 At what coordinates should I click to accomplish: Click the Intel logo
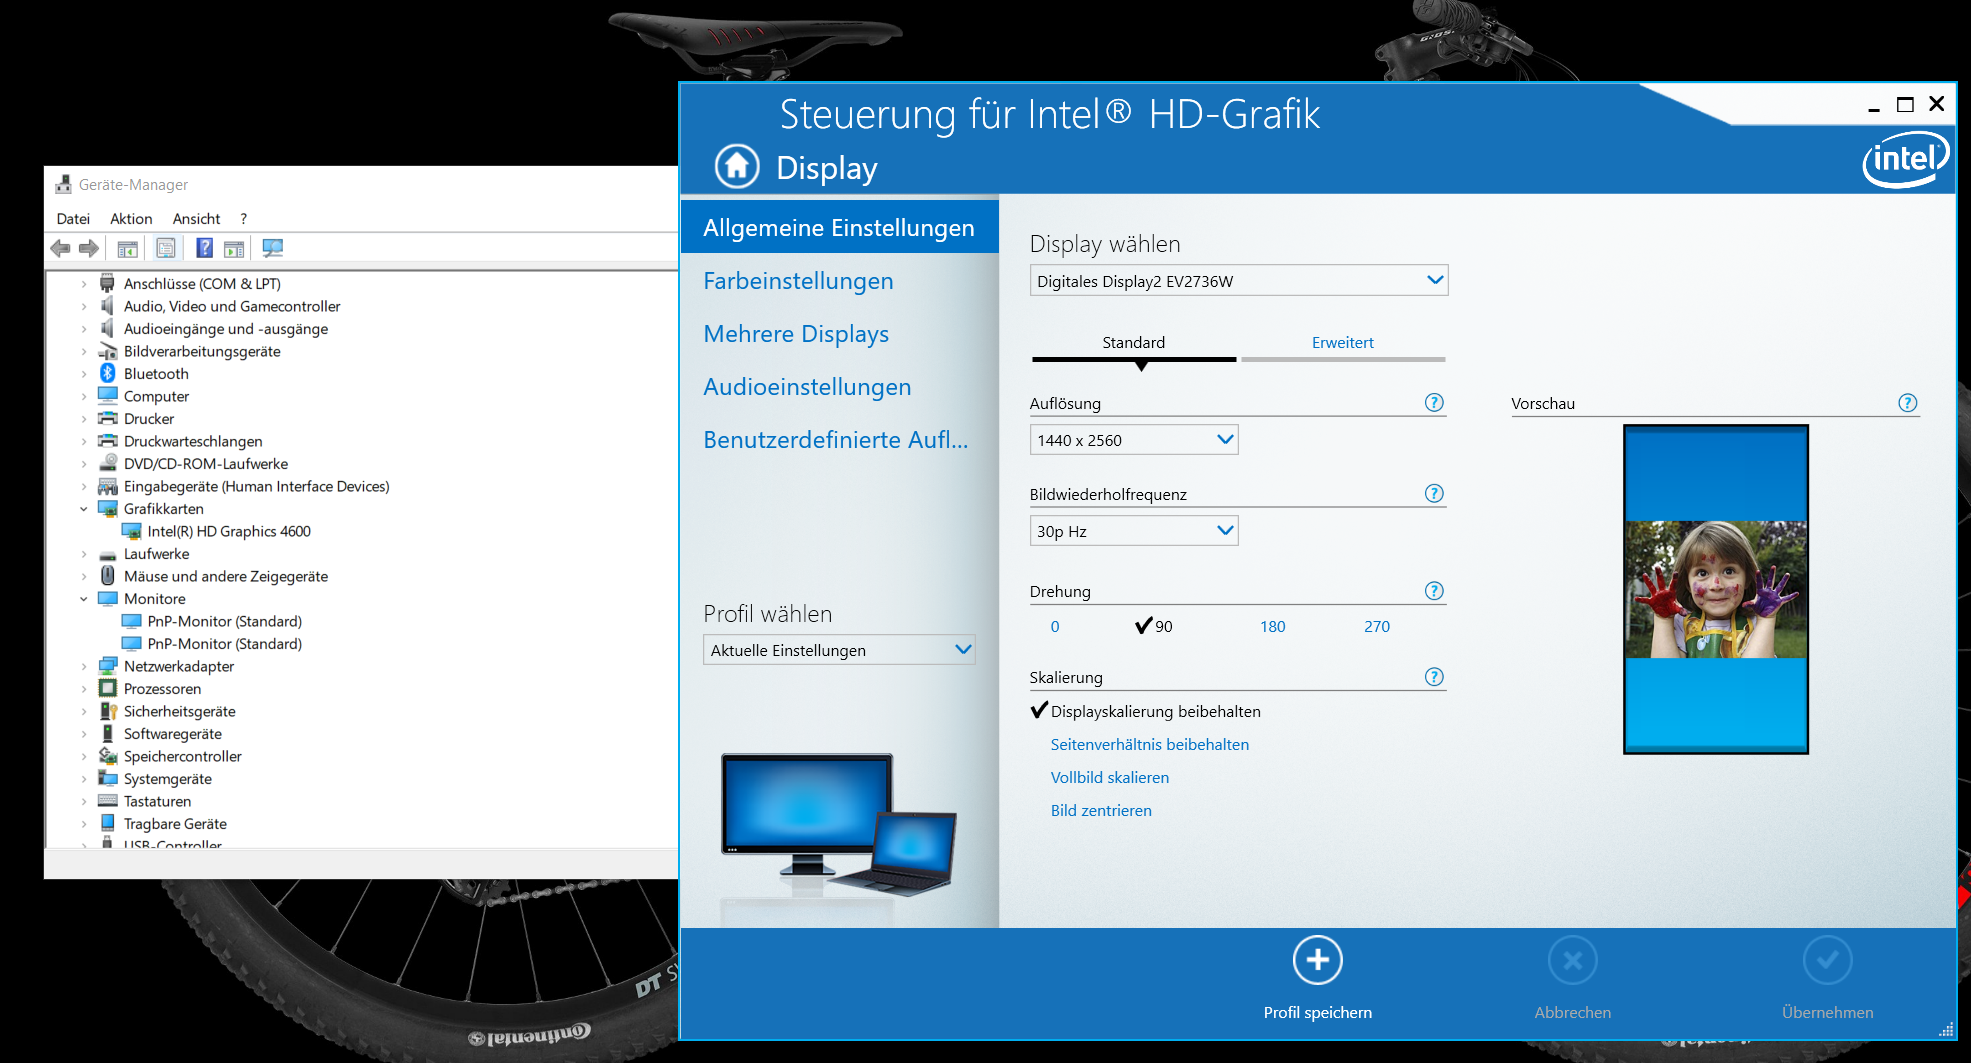pos(1906,160)
